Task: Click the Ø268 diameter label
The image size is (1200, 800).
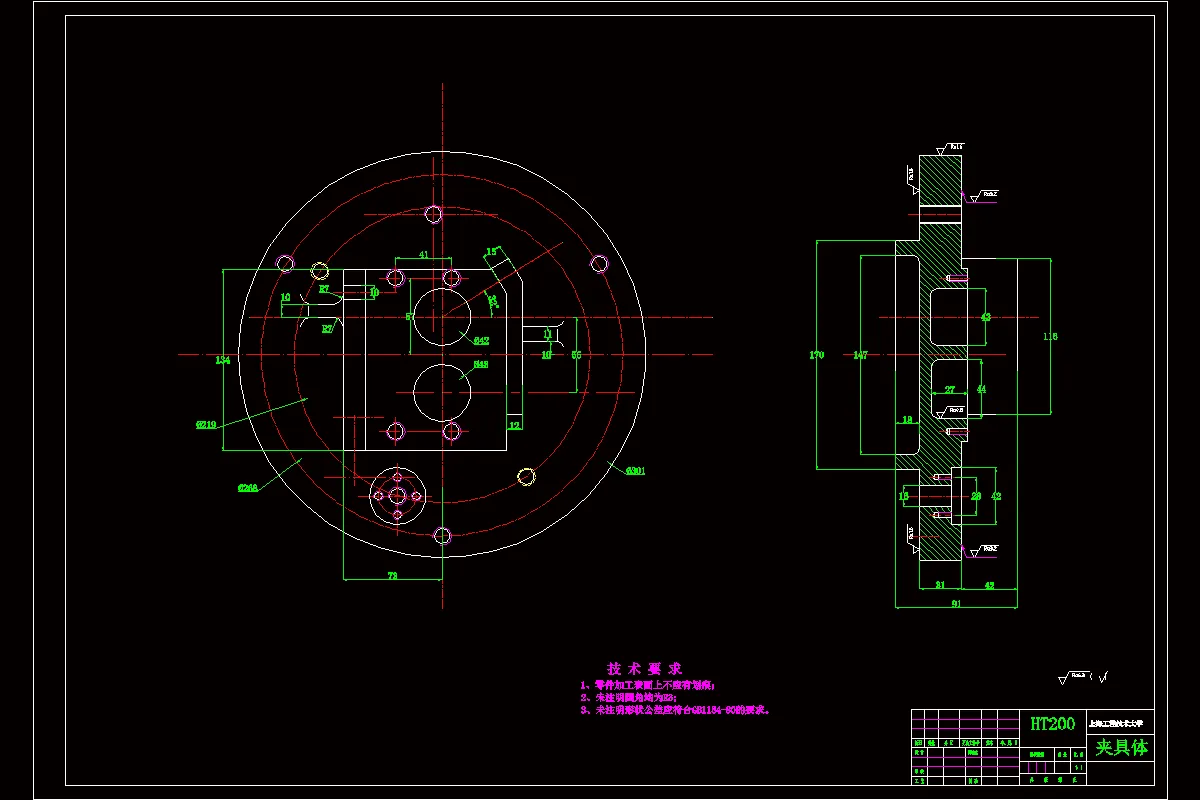Action: (x=248, y=488)
